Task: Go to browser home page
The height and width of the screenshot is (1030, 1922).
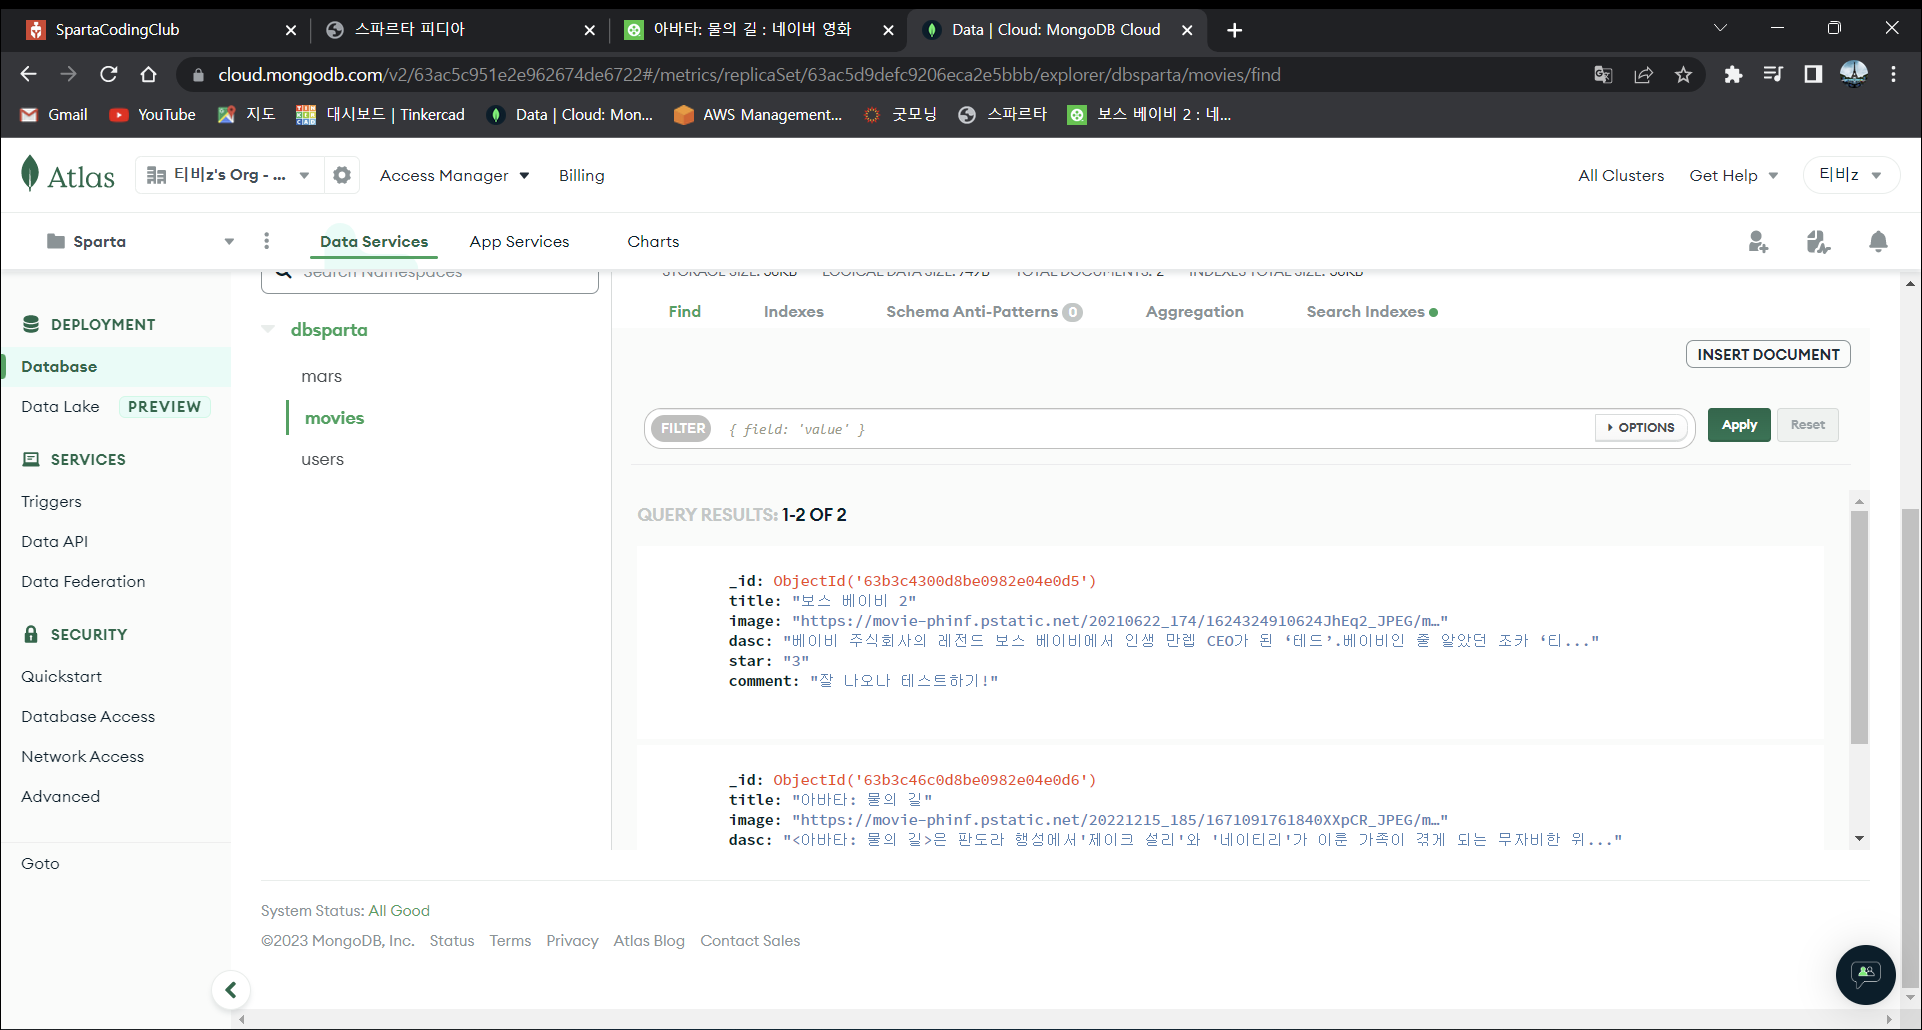Action: tap(148, 74)
